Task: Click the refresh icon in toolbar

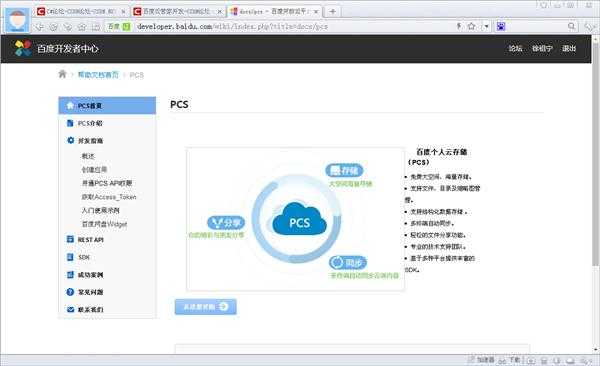Action: pos(54,26)
